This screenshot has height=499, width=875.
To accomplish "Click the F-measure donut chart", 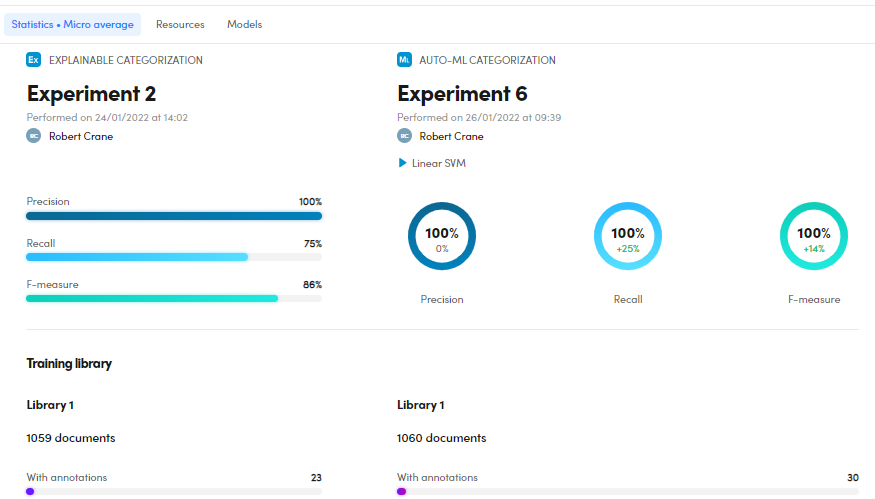I will pos(813,237).
